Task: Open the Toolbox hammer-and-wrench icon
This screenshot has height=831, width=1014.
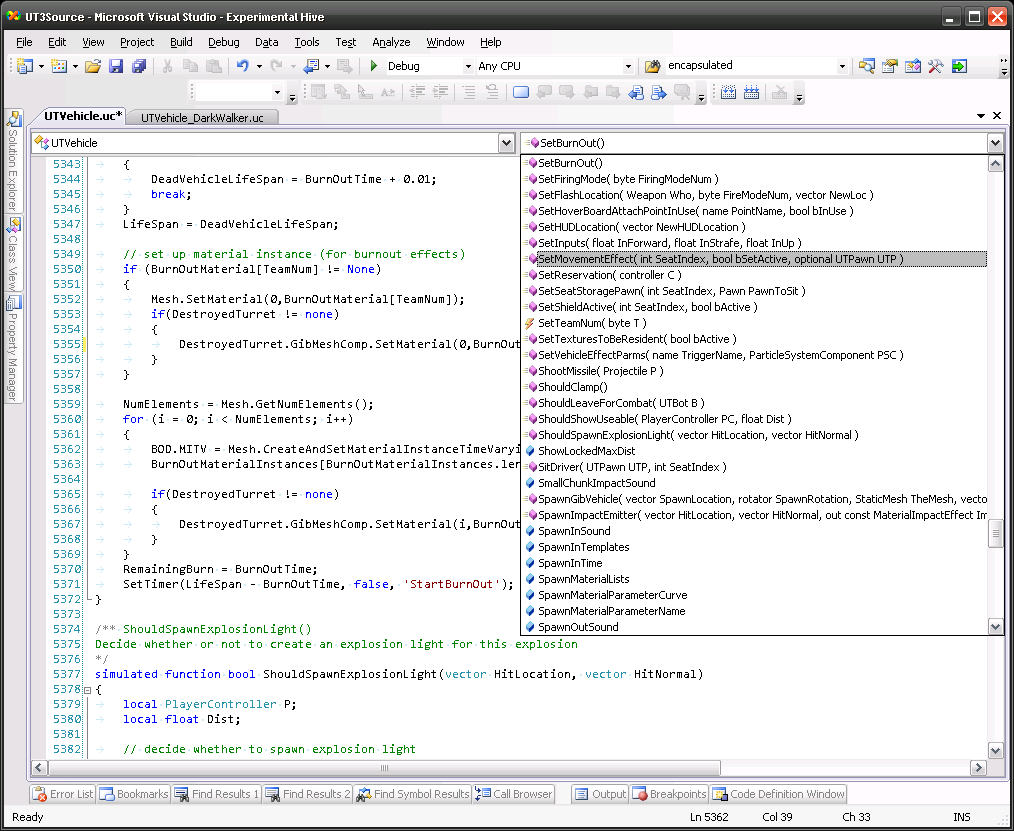Action: click(x=935, y=66)
